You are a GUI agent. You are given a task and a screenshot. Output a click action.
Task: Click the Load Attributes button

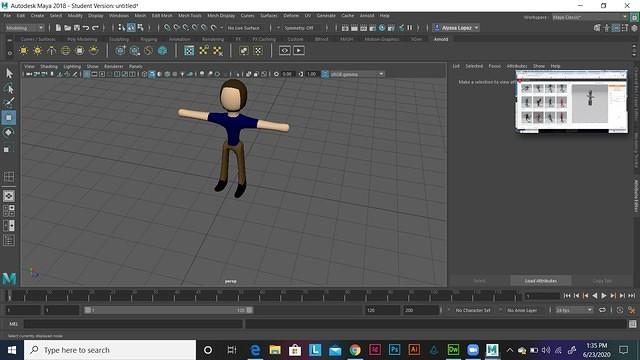pyautogui.click(x=540, y=281)
